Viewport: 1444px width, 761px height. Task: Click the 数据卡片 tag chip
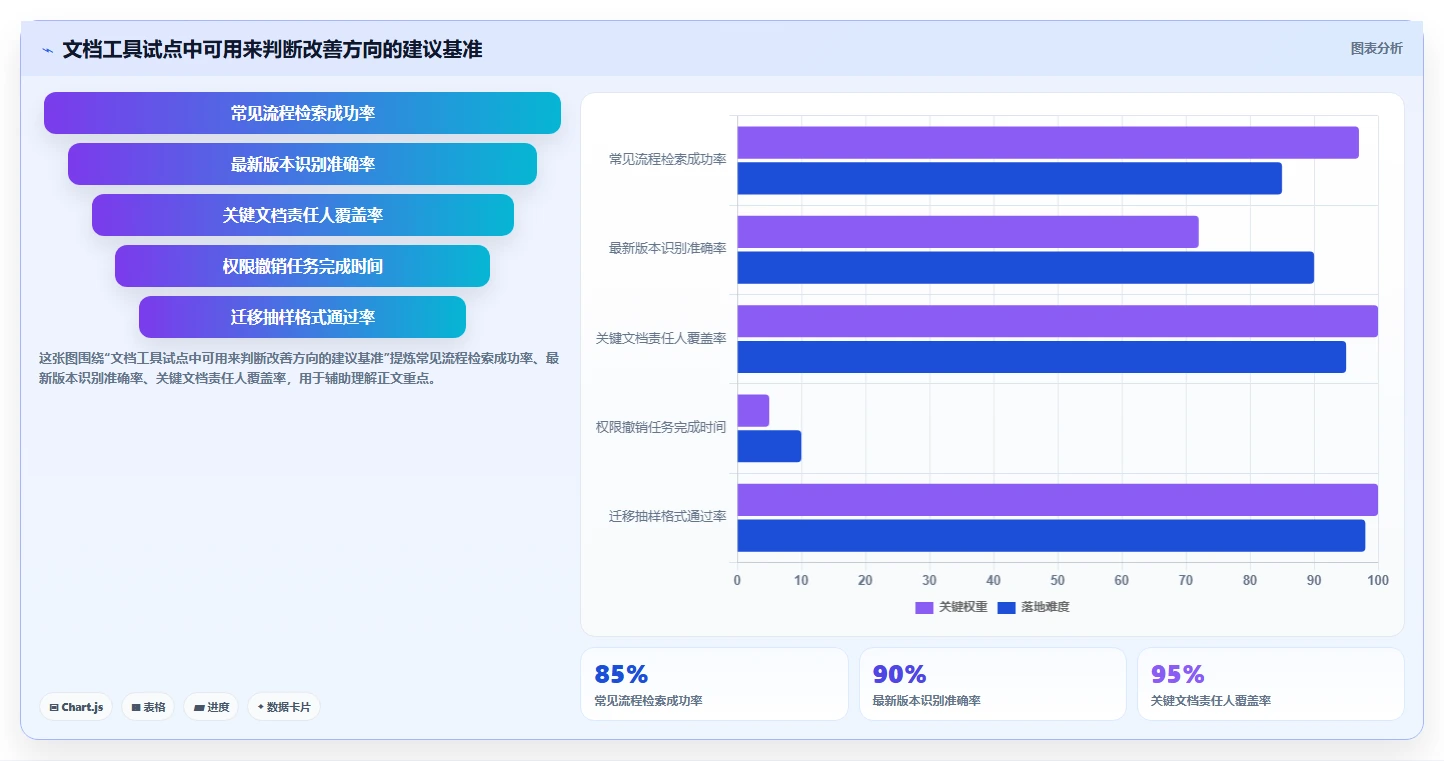[284, 707]
